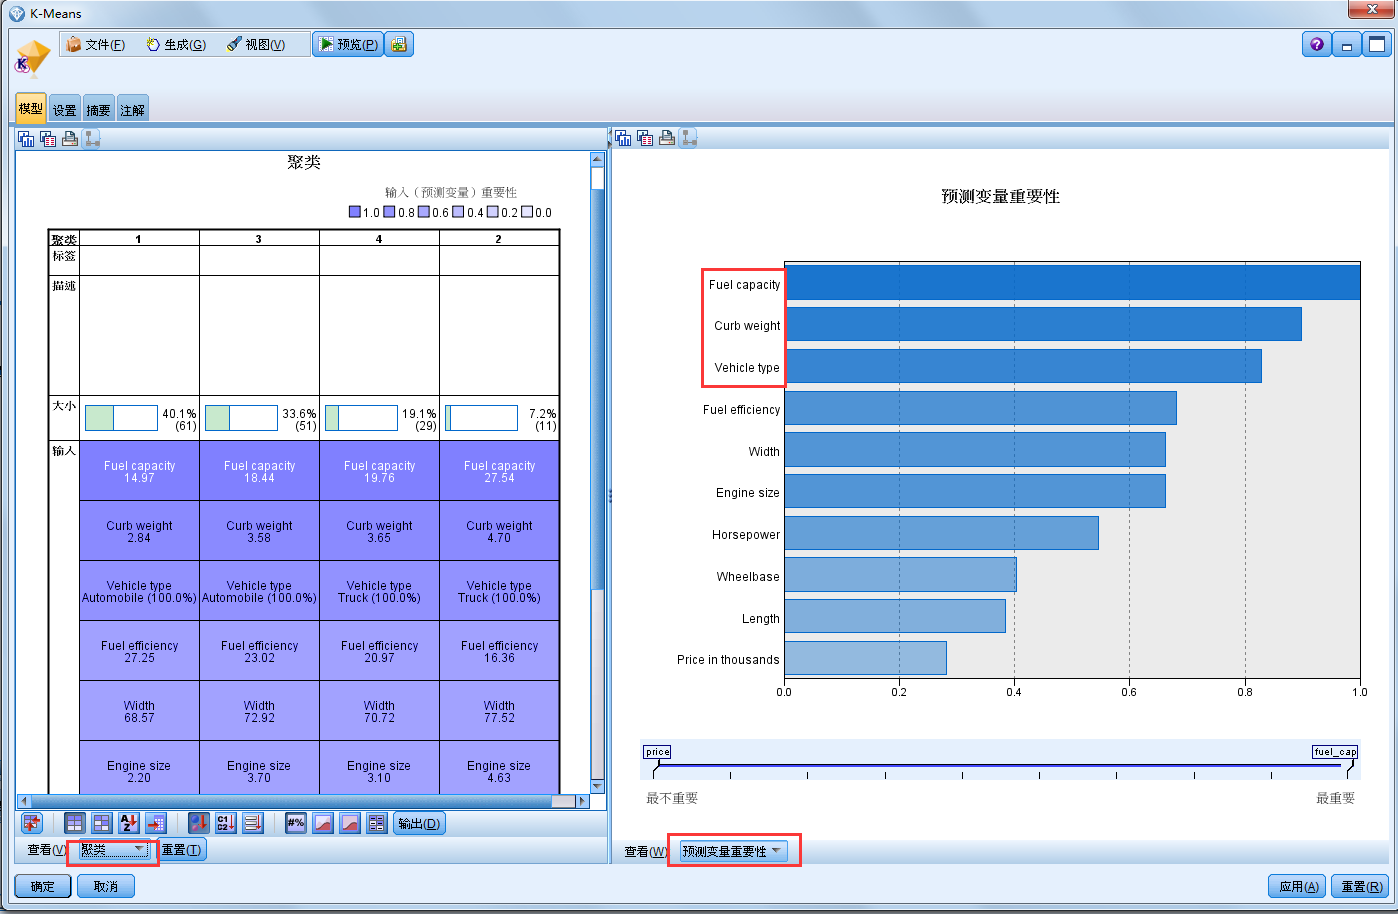
Task: Sort features alphabetically with the AZ icon
Action: coord(129,823)
